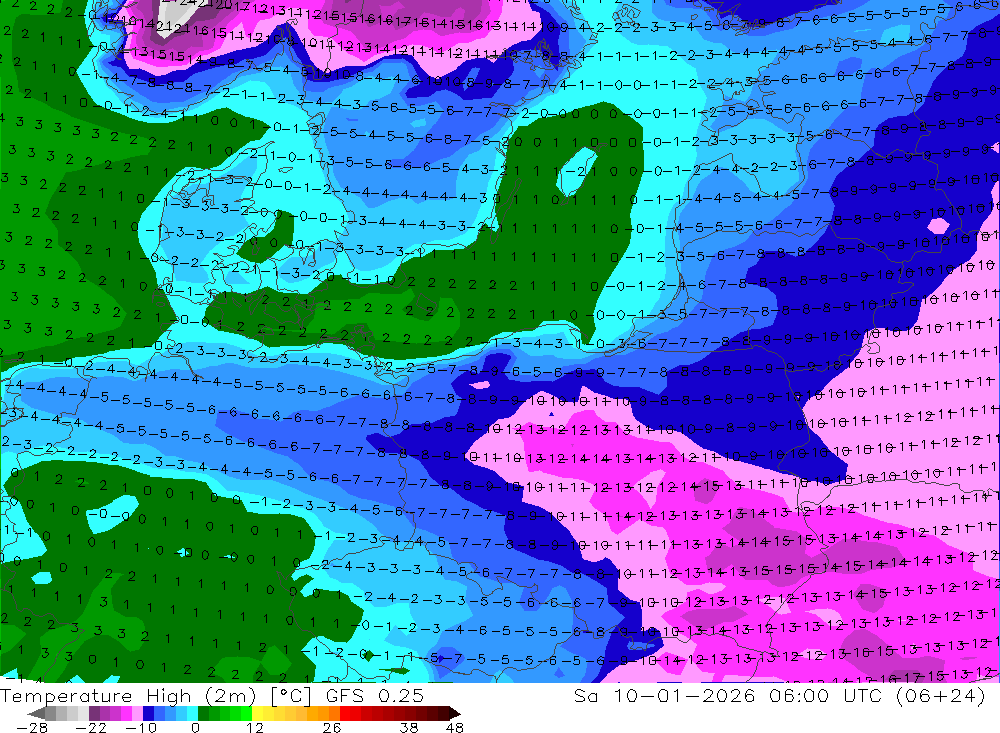This screenshot has height=733, width=1000.
Task: Click the '0' legend value under color bar
Action: click(195, 727)
